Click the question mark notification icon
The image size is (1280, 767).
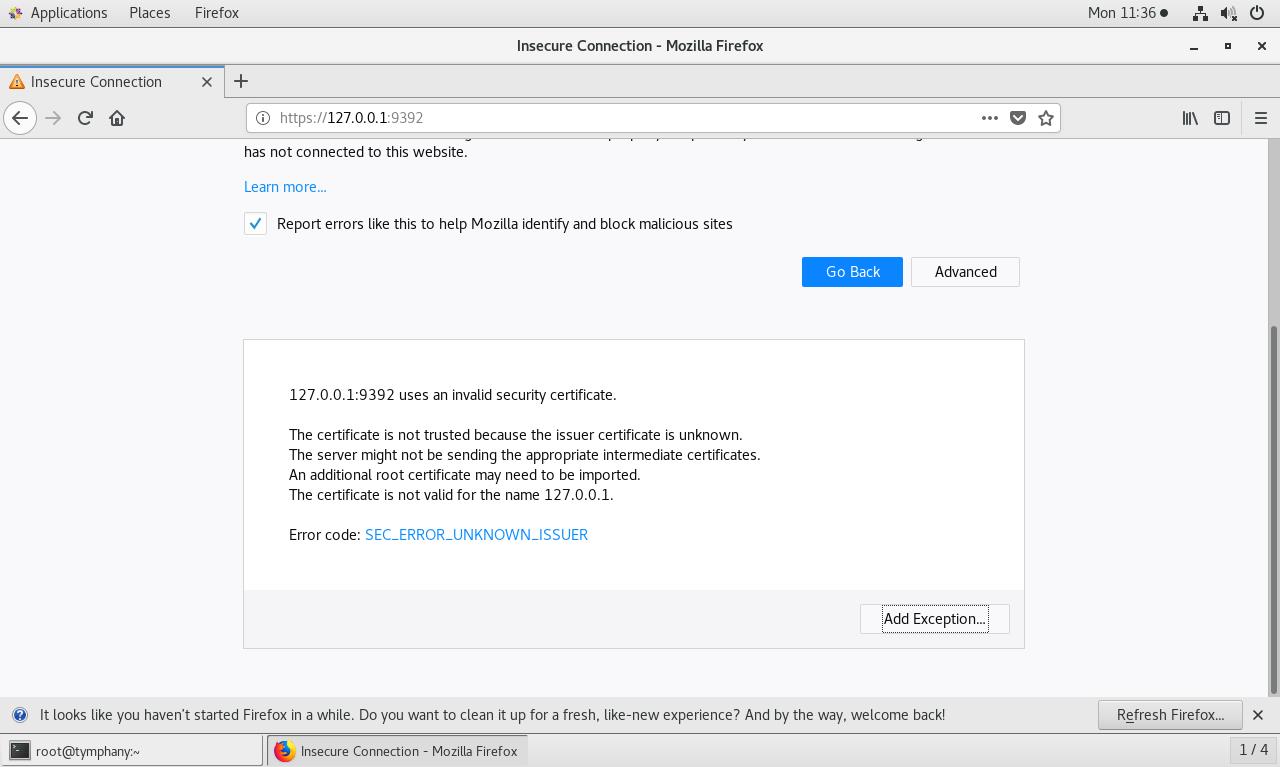(x=19, y=715)
